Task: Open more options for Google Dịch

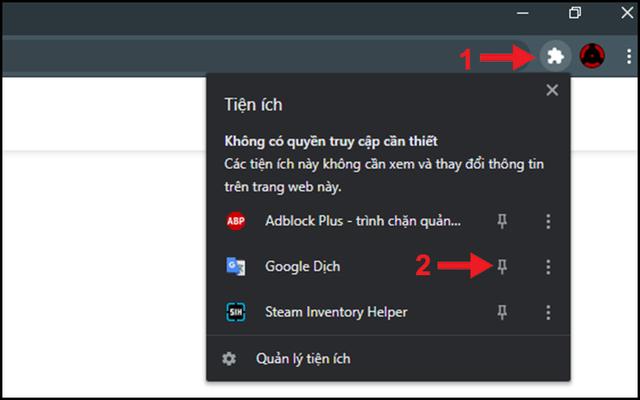Action: pos(547,267)
